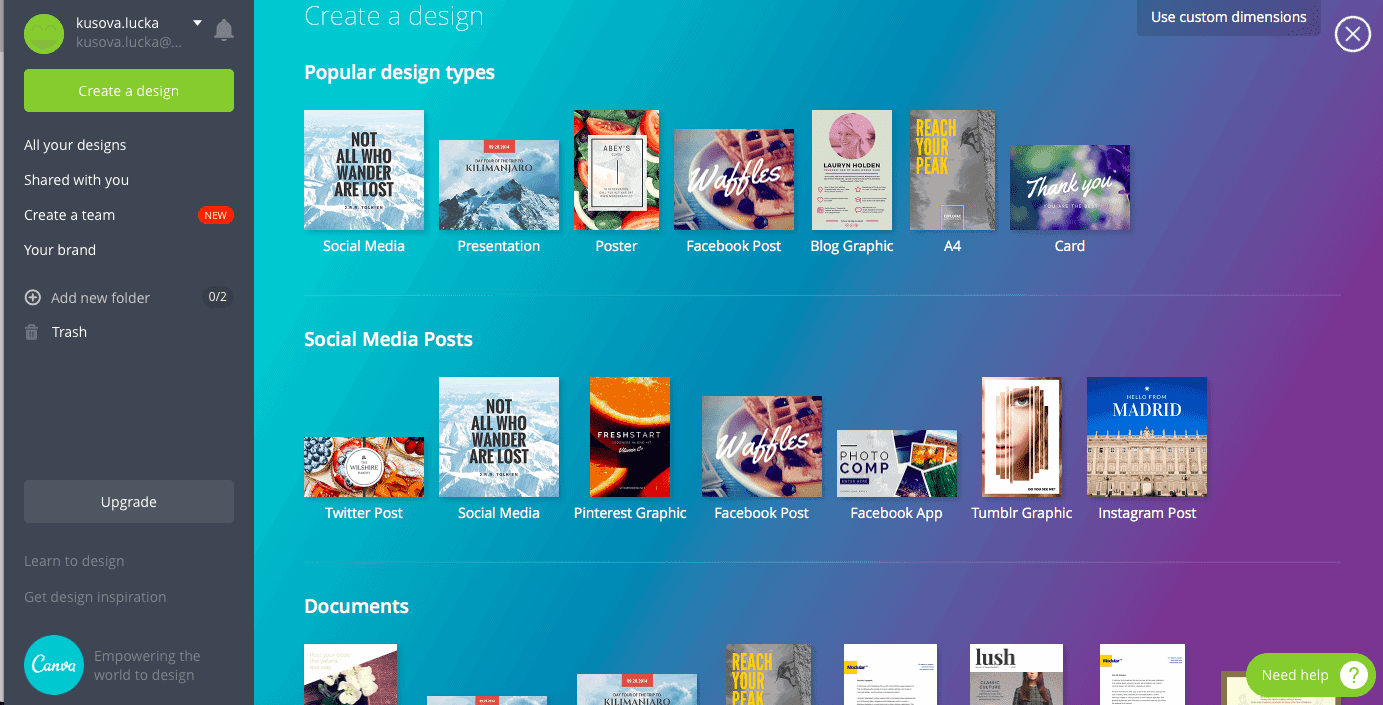Choose the Poster design thumbnail
Viewport: 1383px width, 705px height.
tap(616, 170)
